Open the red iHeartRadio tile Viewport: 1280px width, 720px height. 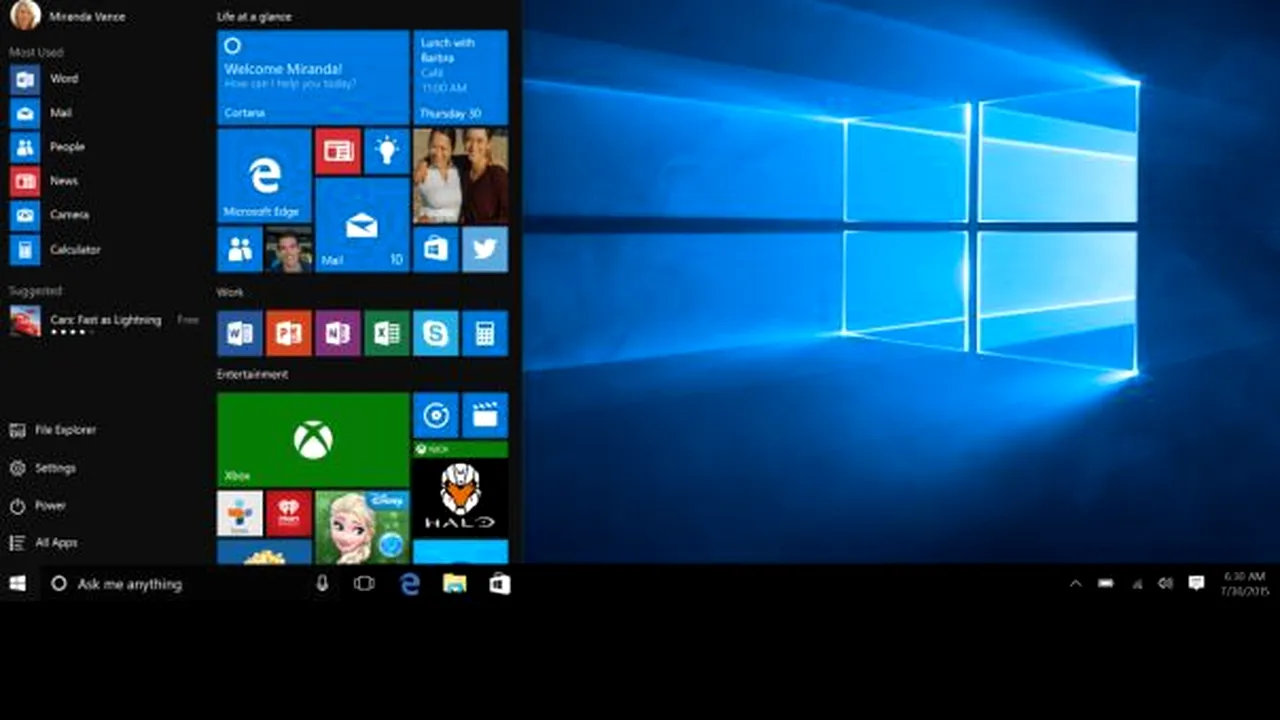pos(289,513)
